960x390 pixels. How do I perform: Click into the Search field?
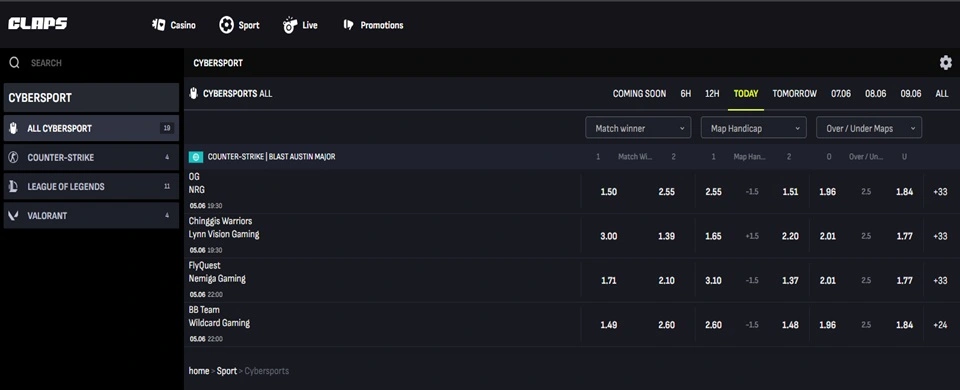coord(91,62)
